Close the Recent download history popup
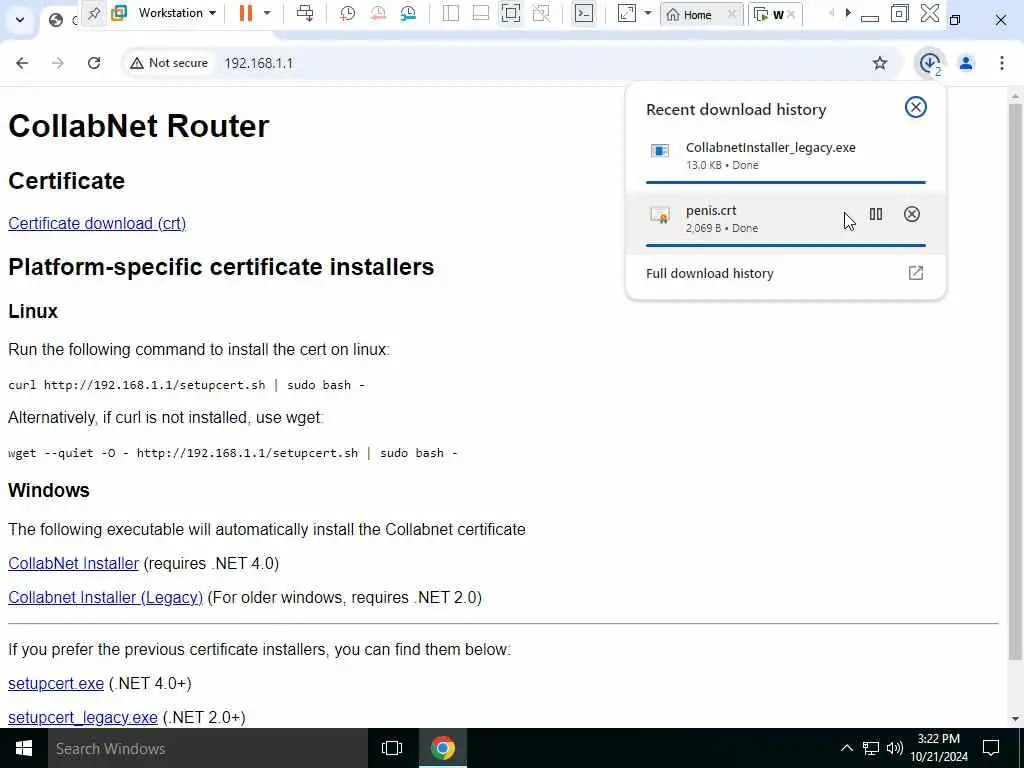Viewport: 1024px width, 768px height. click(x=916, y=107)
